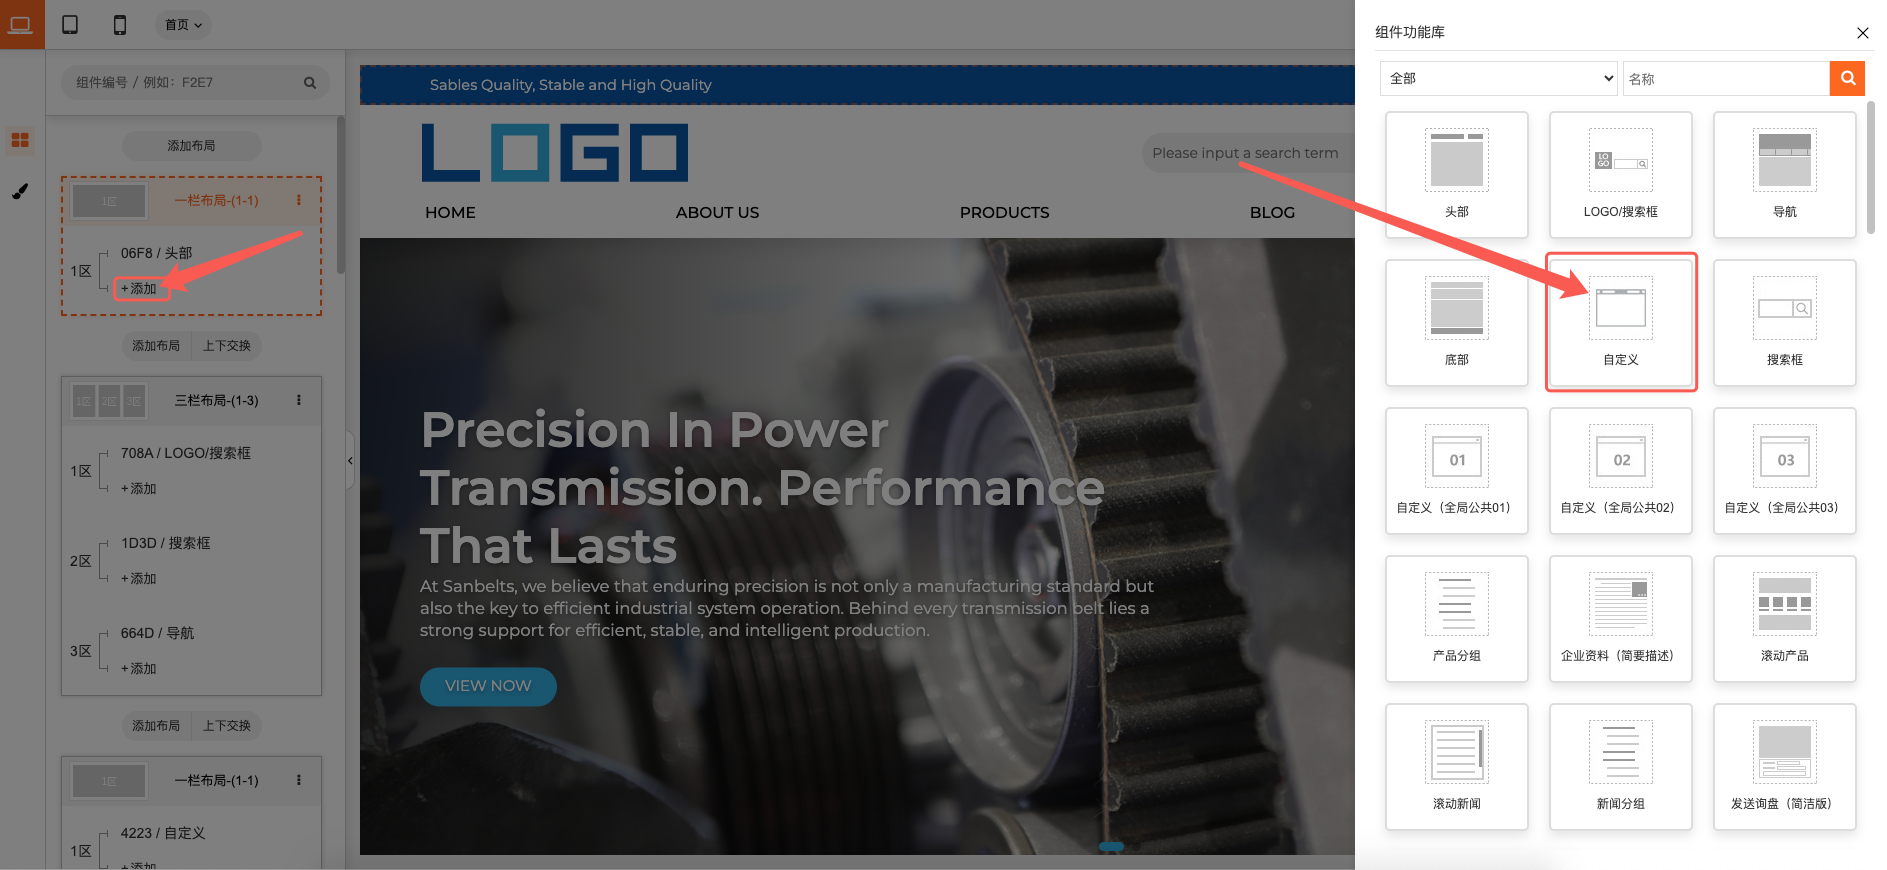The image size is (1887, 870).
Task: Open three-dot menu for first 一栏布局-(1-1)
Action: 299,200
